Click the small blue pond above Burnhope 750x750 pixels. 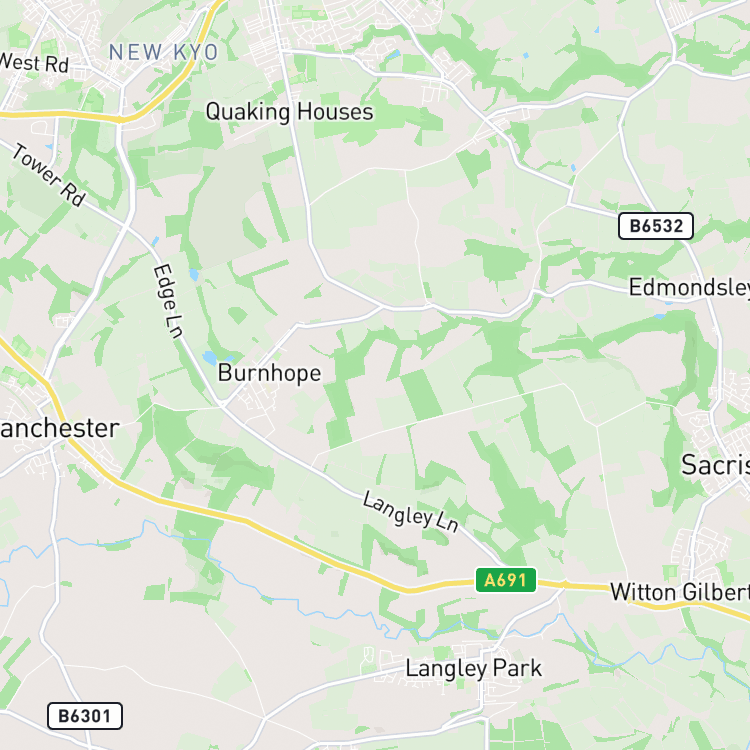(x=210, y=358)
